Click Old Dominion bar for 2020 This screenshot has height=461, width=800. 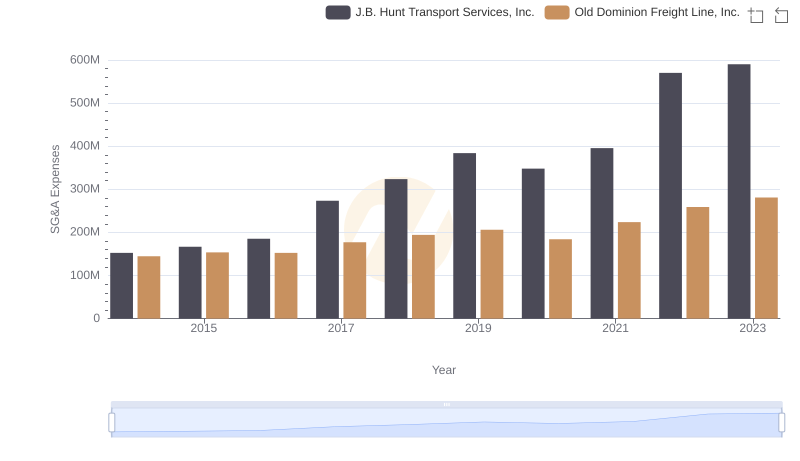[x=560, y=279]
